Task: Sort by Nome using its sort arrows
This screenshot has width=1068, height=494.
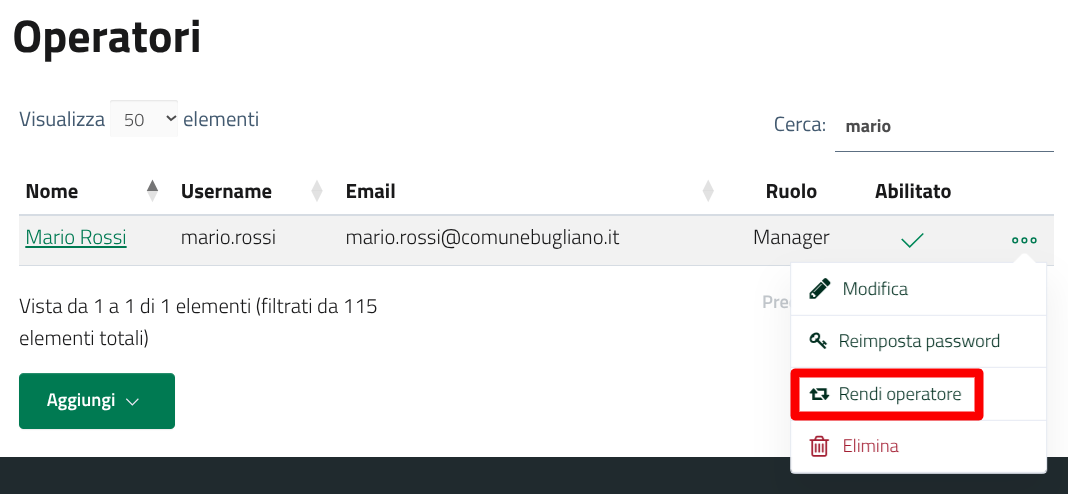Action: click(152, 190)
